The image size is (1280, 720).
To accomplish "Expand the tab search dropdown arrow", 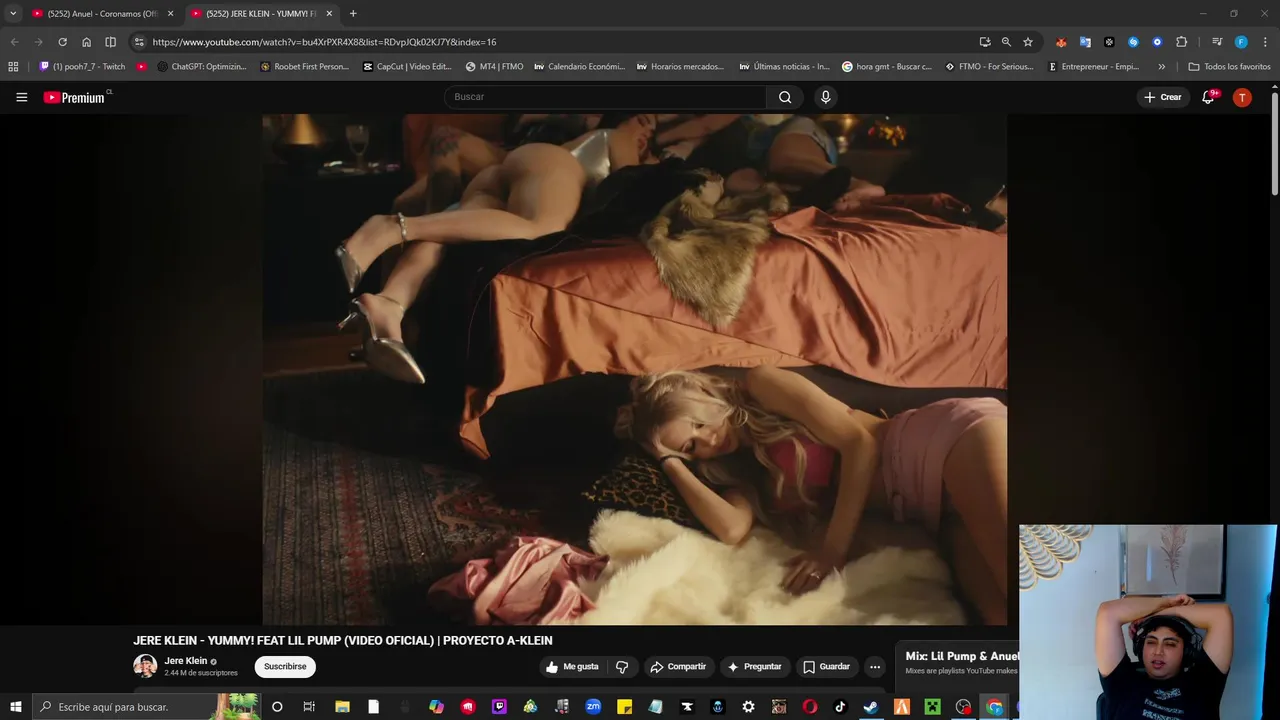I will point(13,13).
